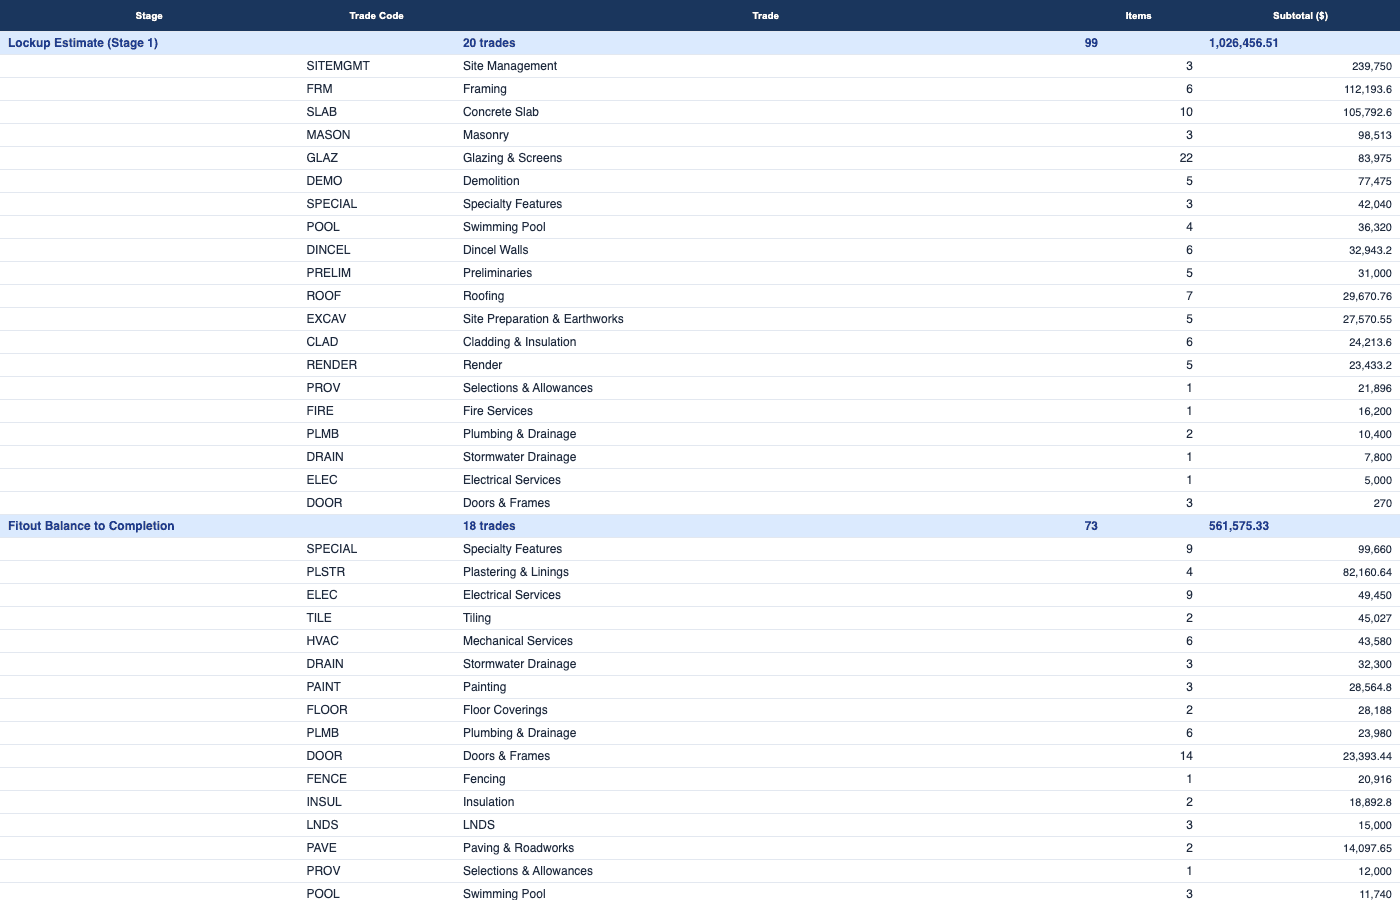Select the 18 trades summary cell

coord(489,526)
